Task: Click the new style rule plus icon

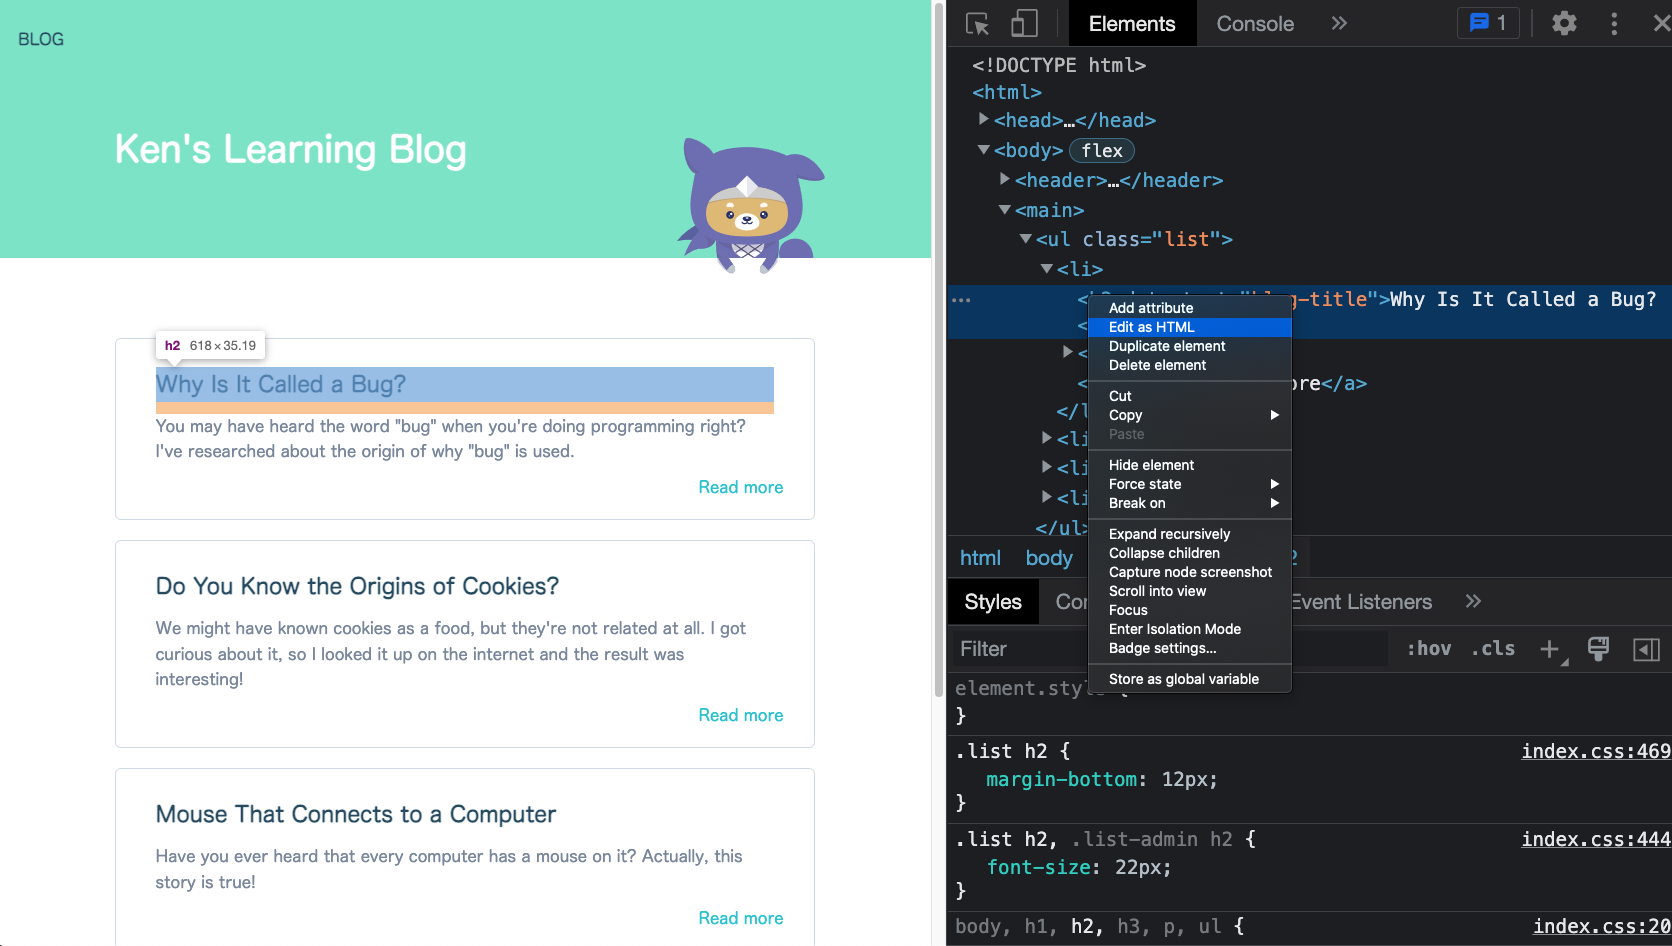Action: tap(1550, 649)
